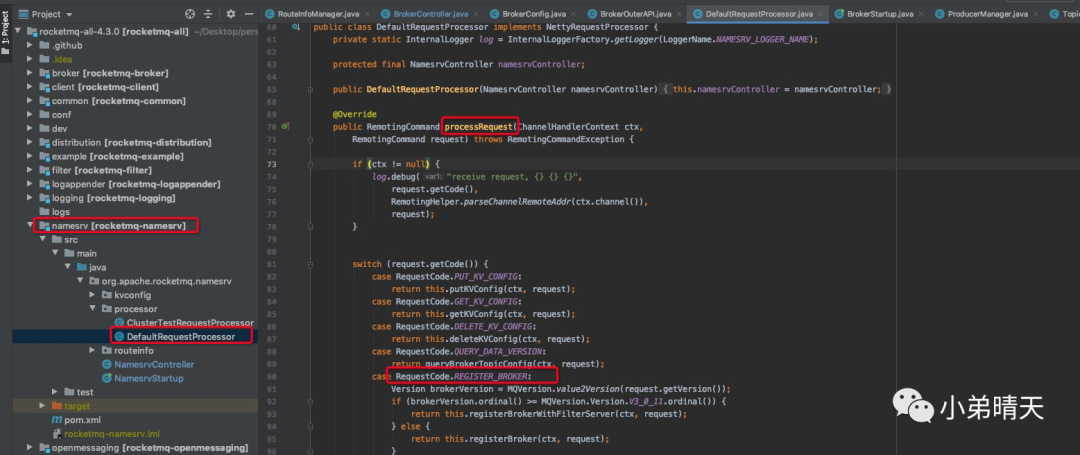
Task: Select NamesrvController in project tree
Action: click(154, 364)
